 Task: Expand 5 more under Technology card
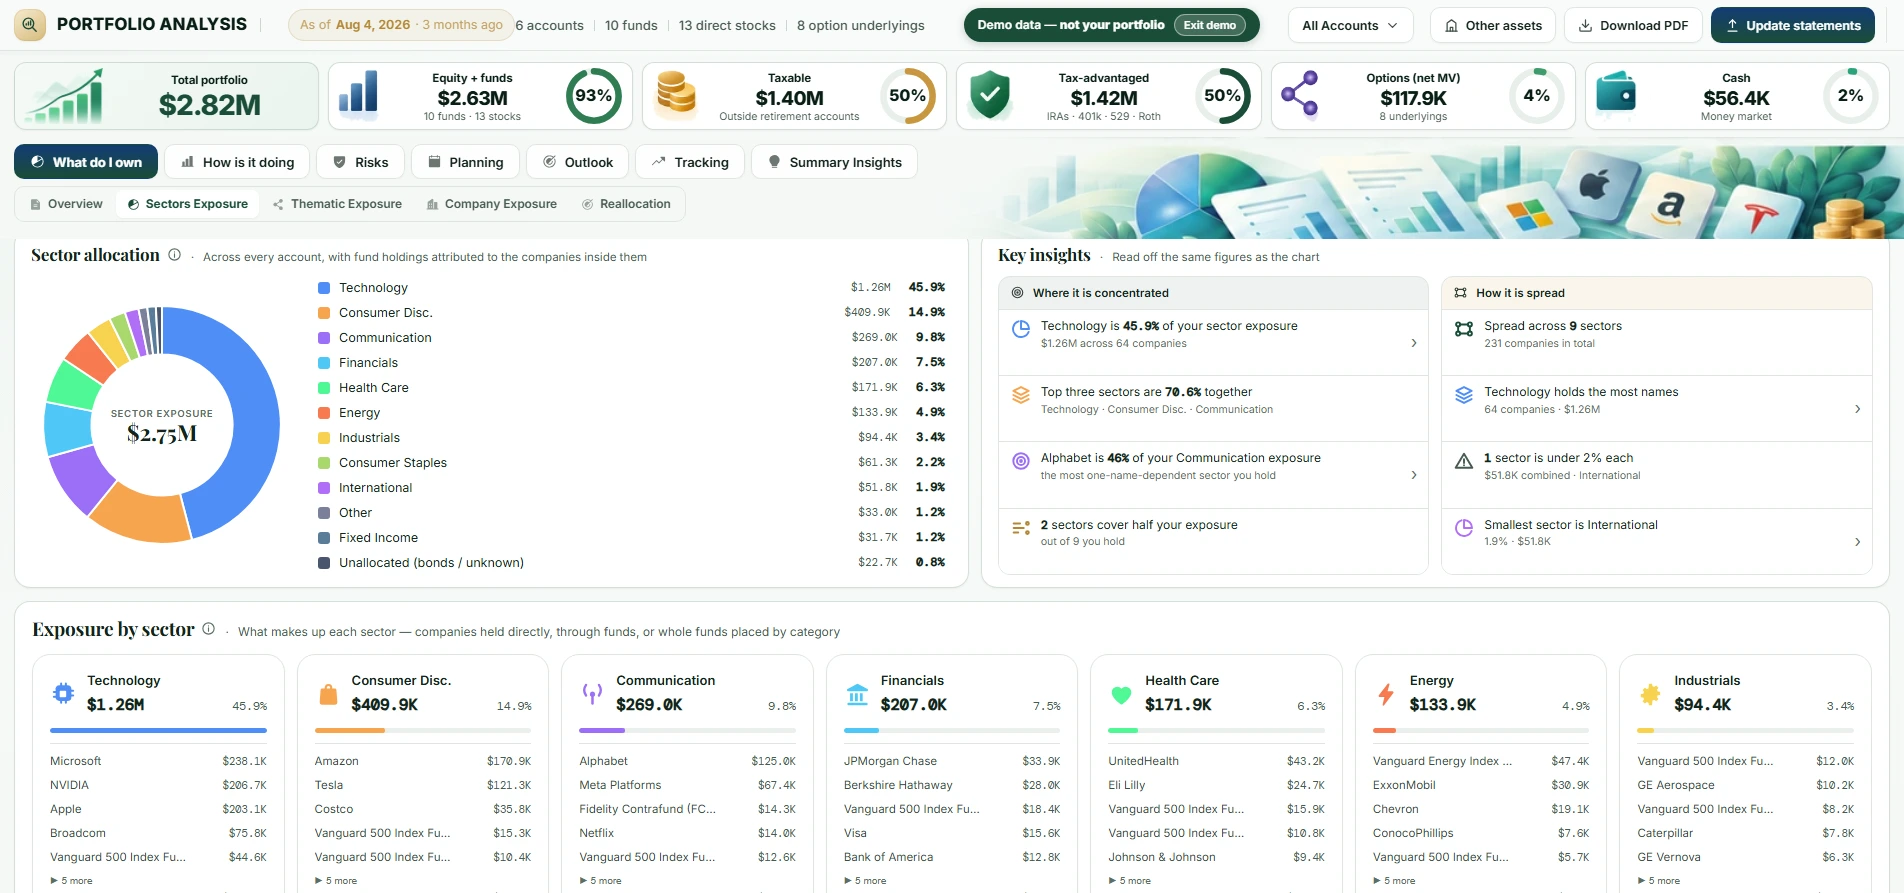pos(72,881)
